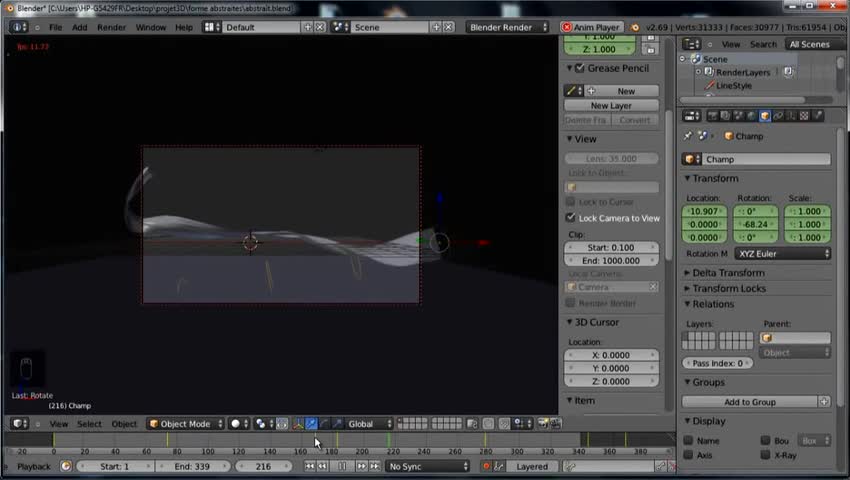
Task: Open the File menu
Action: tap(55, 27)
